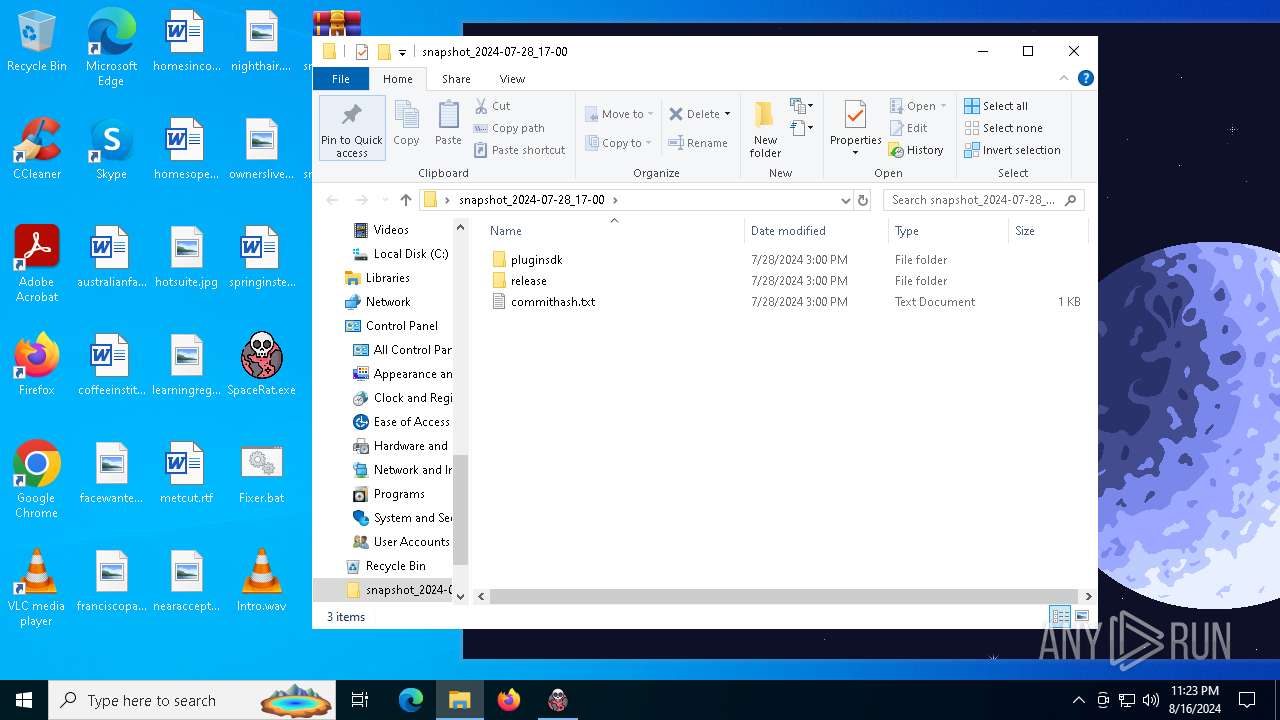Click the Delete button in ribbon
Image resolution: width=1280 pixels, height=720 pixels.
[694, 114]
